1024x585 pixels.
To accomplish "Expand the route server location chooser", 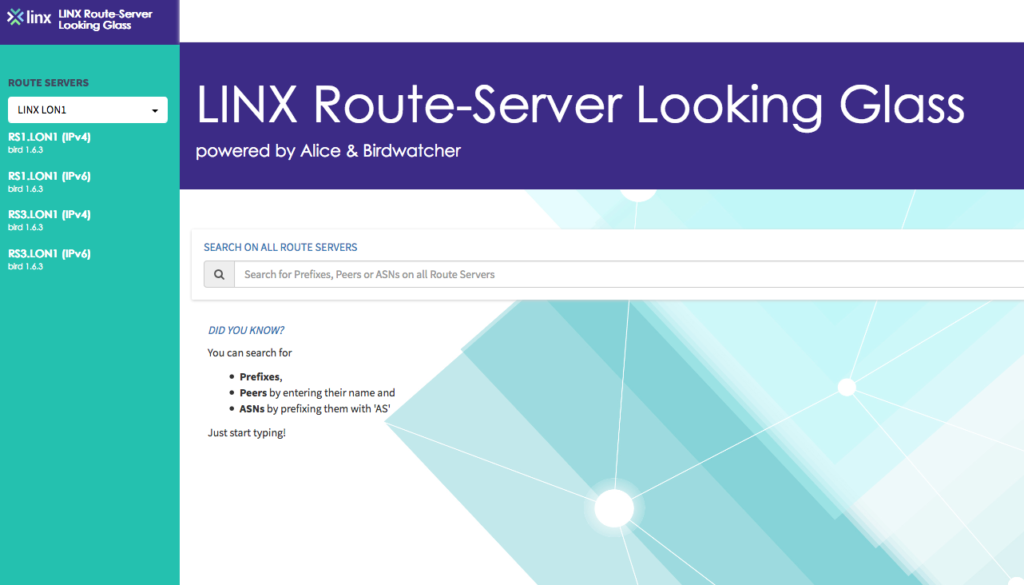I will [87, 110].
